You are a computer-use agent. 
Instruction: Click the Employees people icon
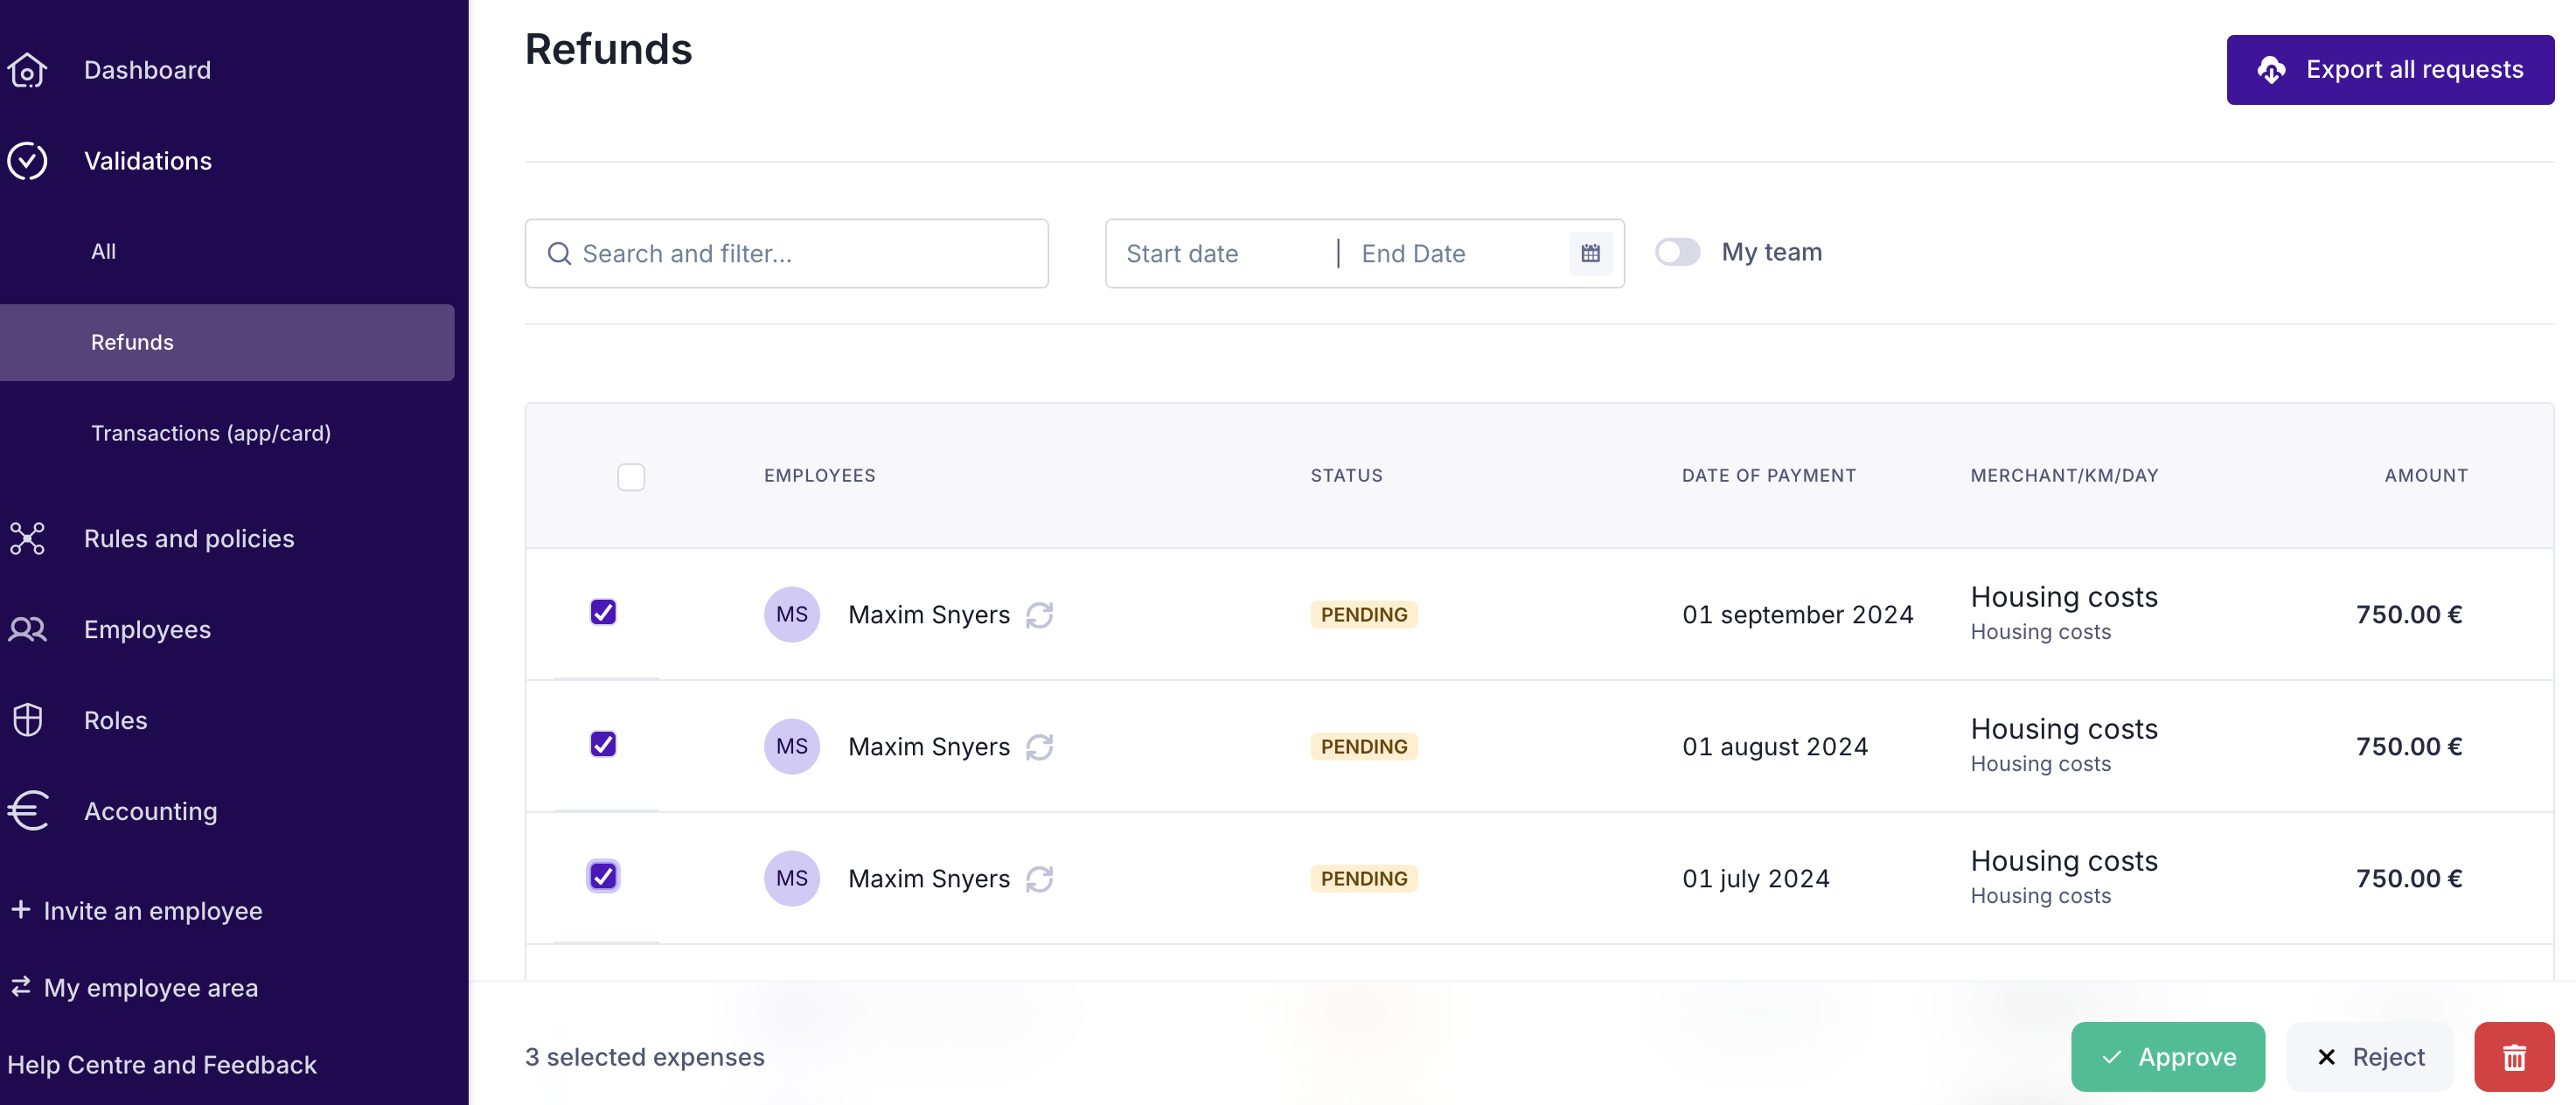pos(27,629)
